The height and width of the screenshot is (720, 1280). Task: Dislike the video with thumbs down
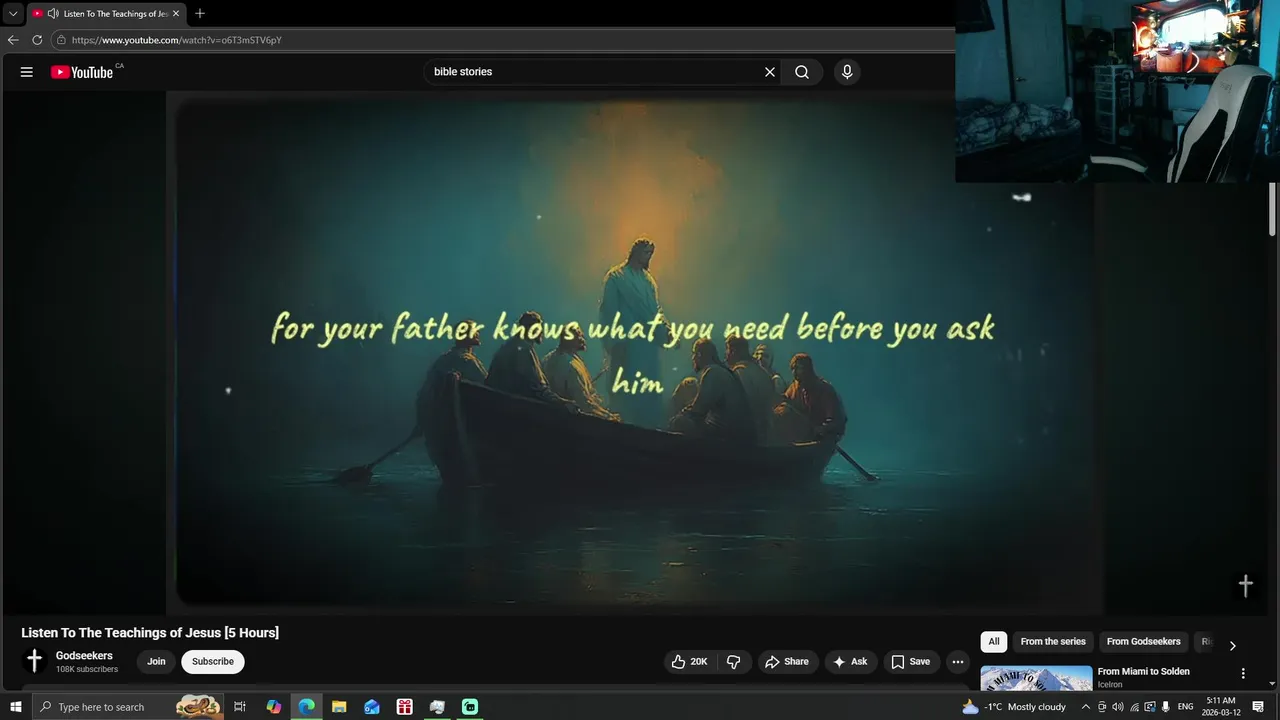pyautogui.click(x=734, y=662)
